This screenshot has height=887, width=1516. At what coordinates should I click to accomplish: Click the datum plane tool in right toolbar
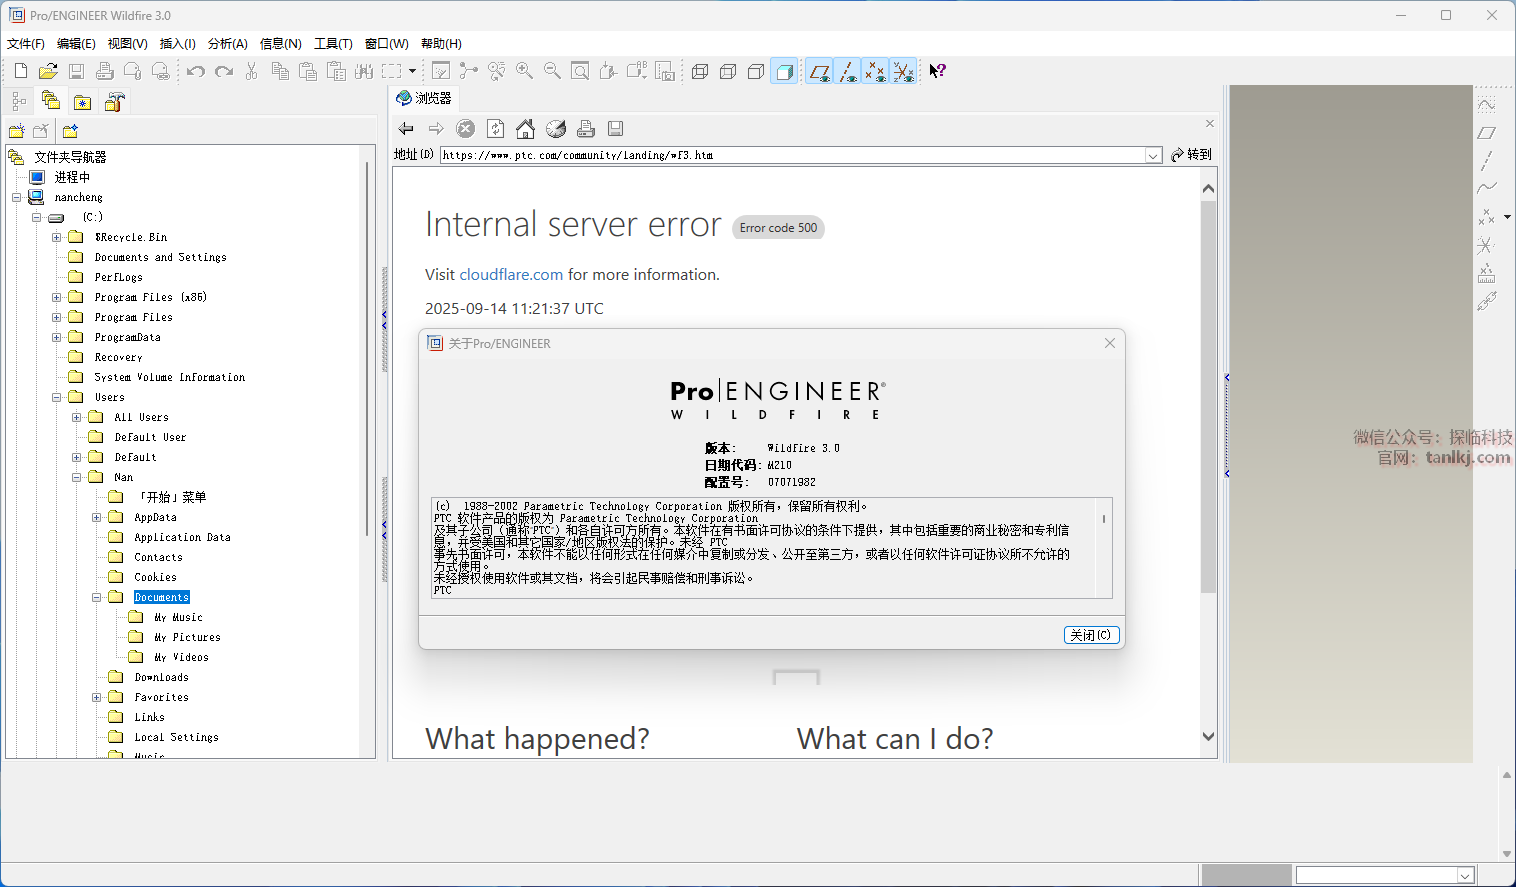click(x=1487, y=133)
